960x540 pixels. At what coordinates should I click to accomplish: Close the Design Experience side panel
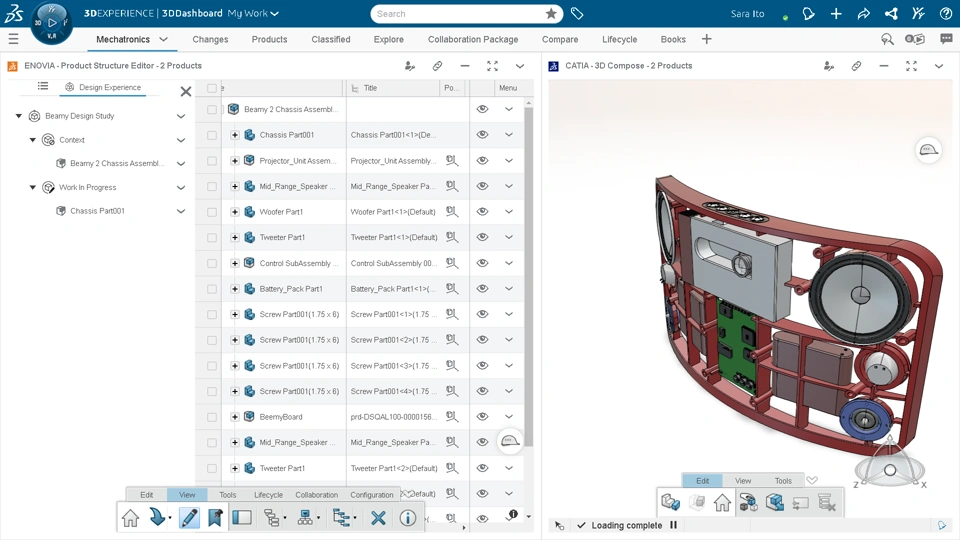[186, 92]
